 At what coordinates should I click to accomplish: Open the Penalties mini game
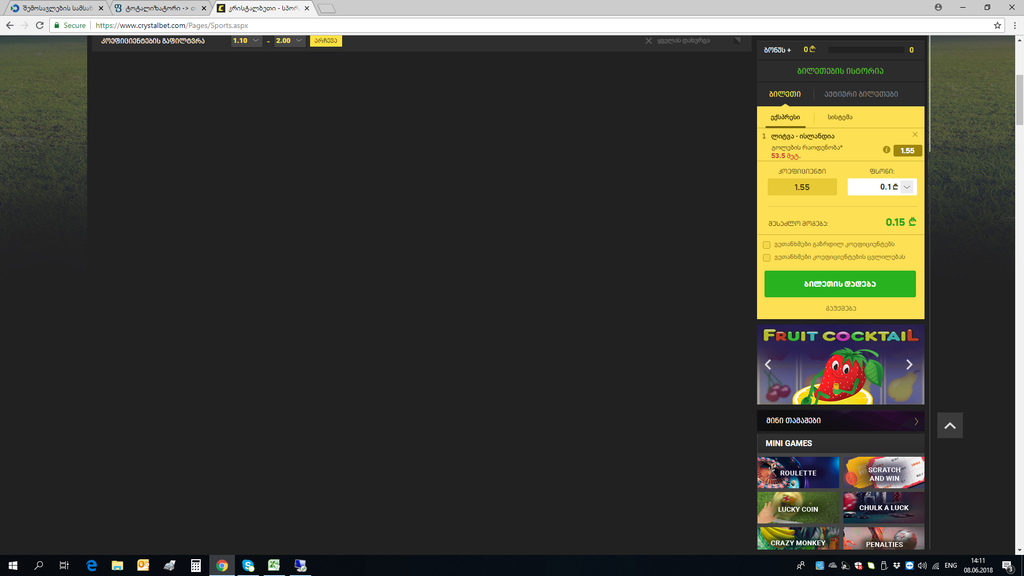[x=884, y=539]
